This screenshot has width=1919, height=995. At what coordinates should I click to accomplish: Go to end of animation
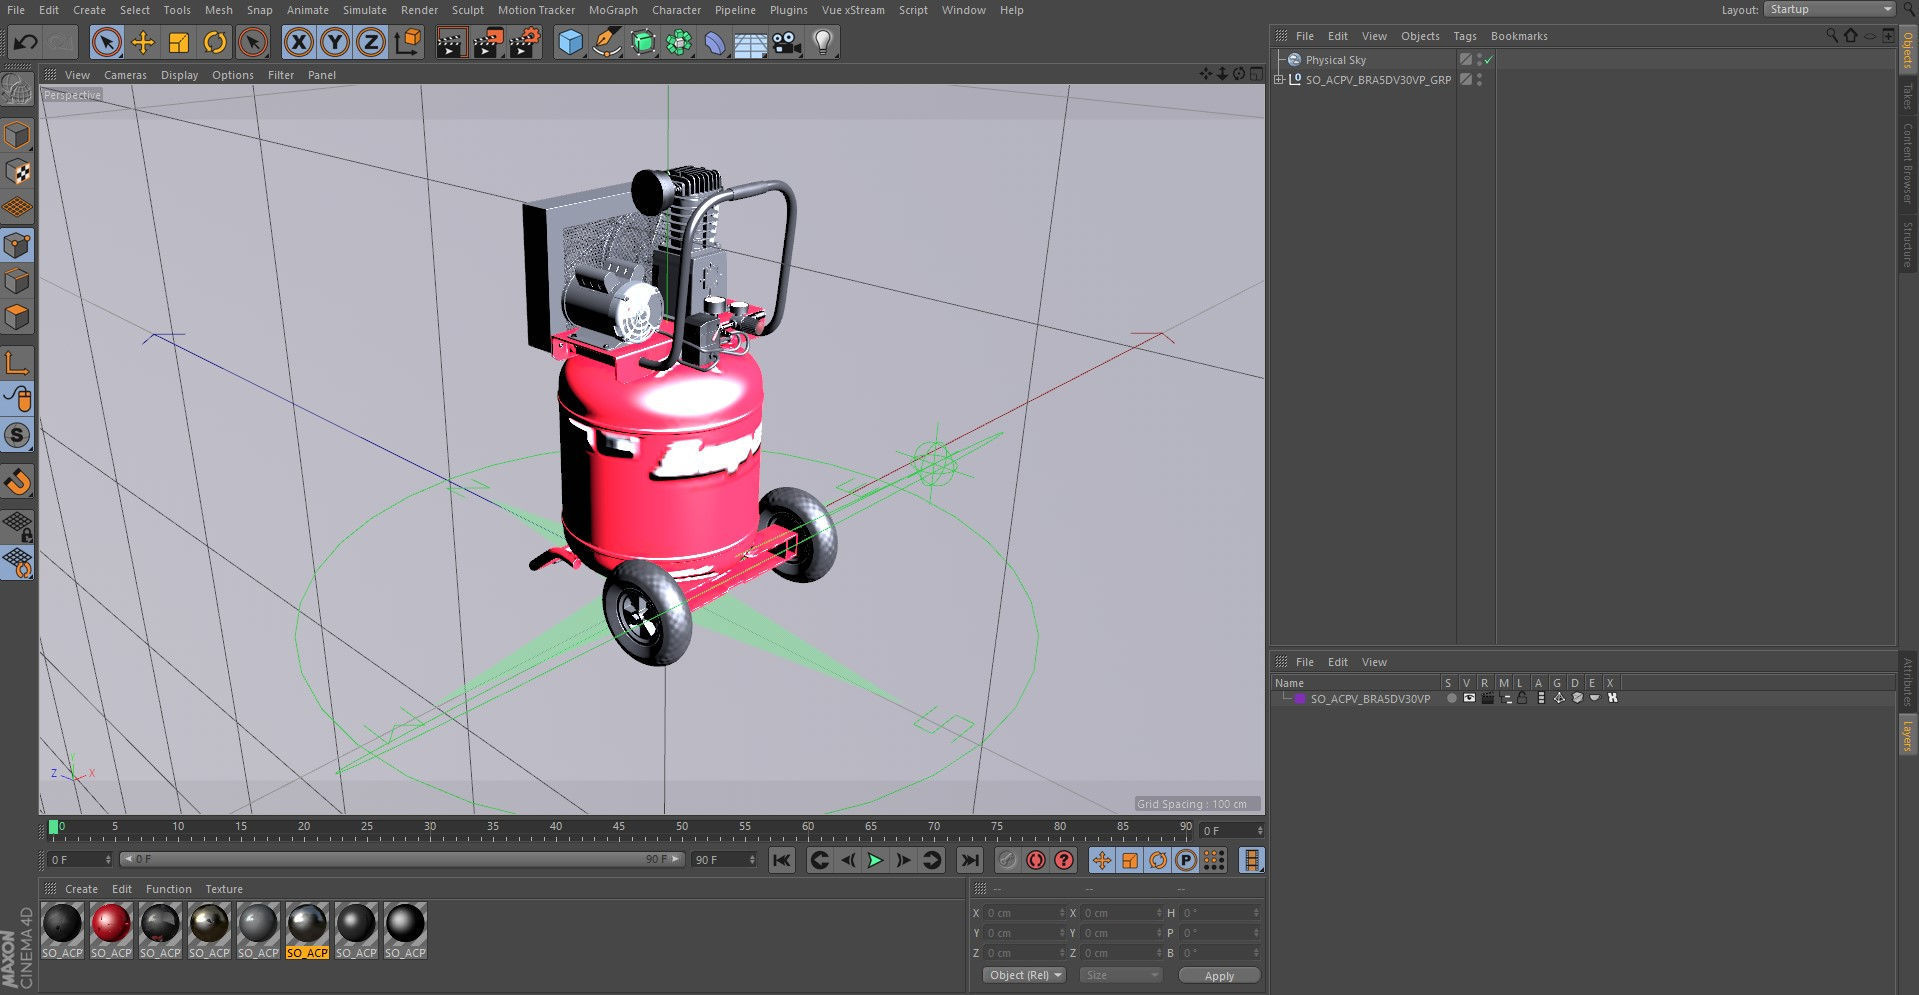[x=969, y=860]
